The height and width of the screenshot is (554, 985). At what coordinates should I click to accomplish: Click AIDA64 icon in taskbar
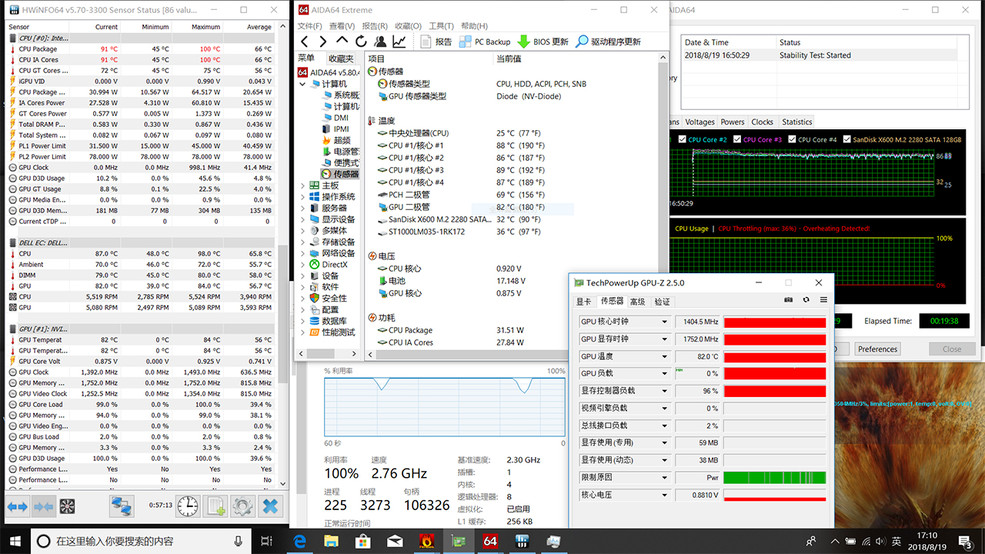click(x=490, y=541)
